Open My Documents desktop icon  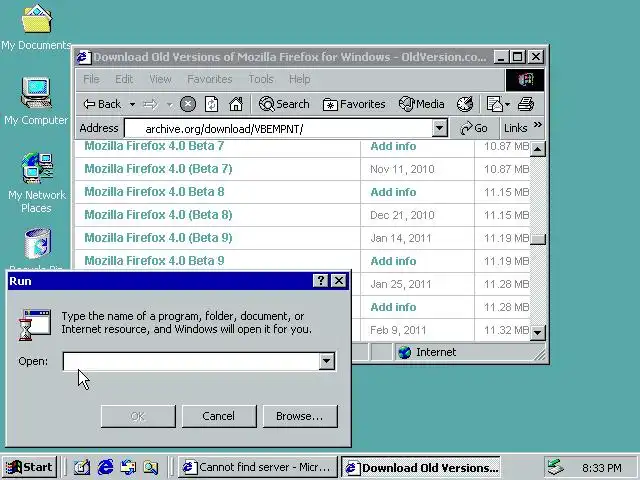point(36,27)
